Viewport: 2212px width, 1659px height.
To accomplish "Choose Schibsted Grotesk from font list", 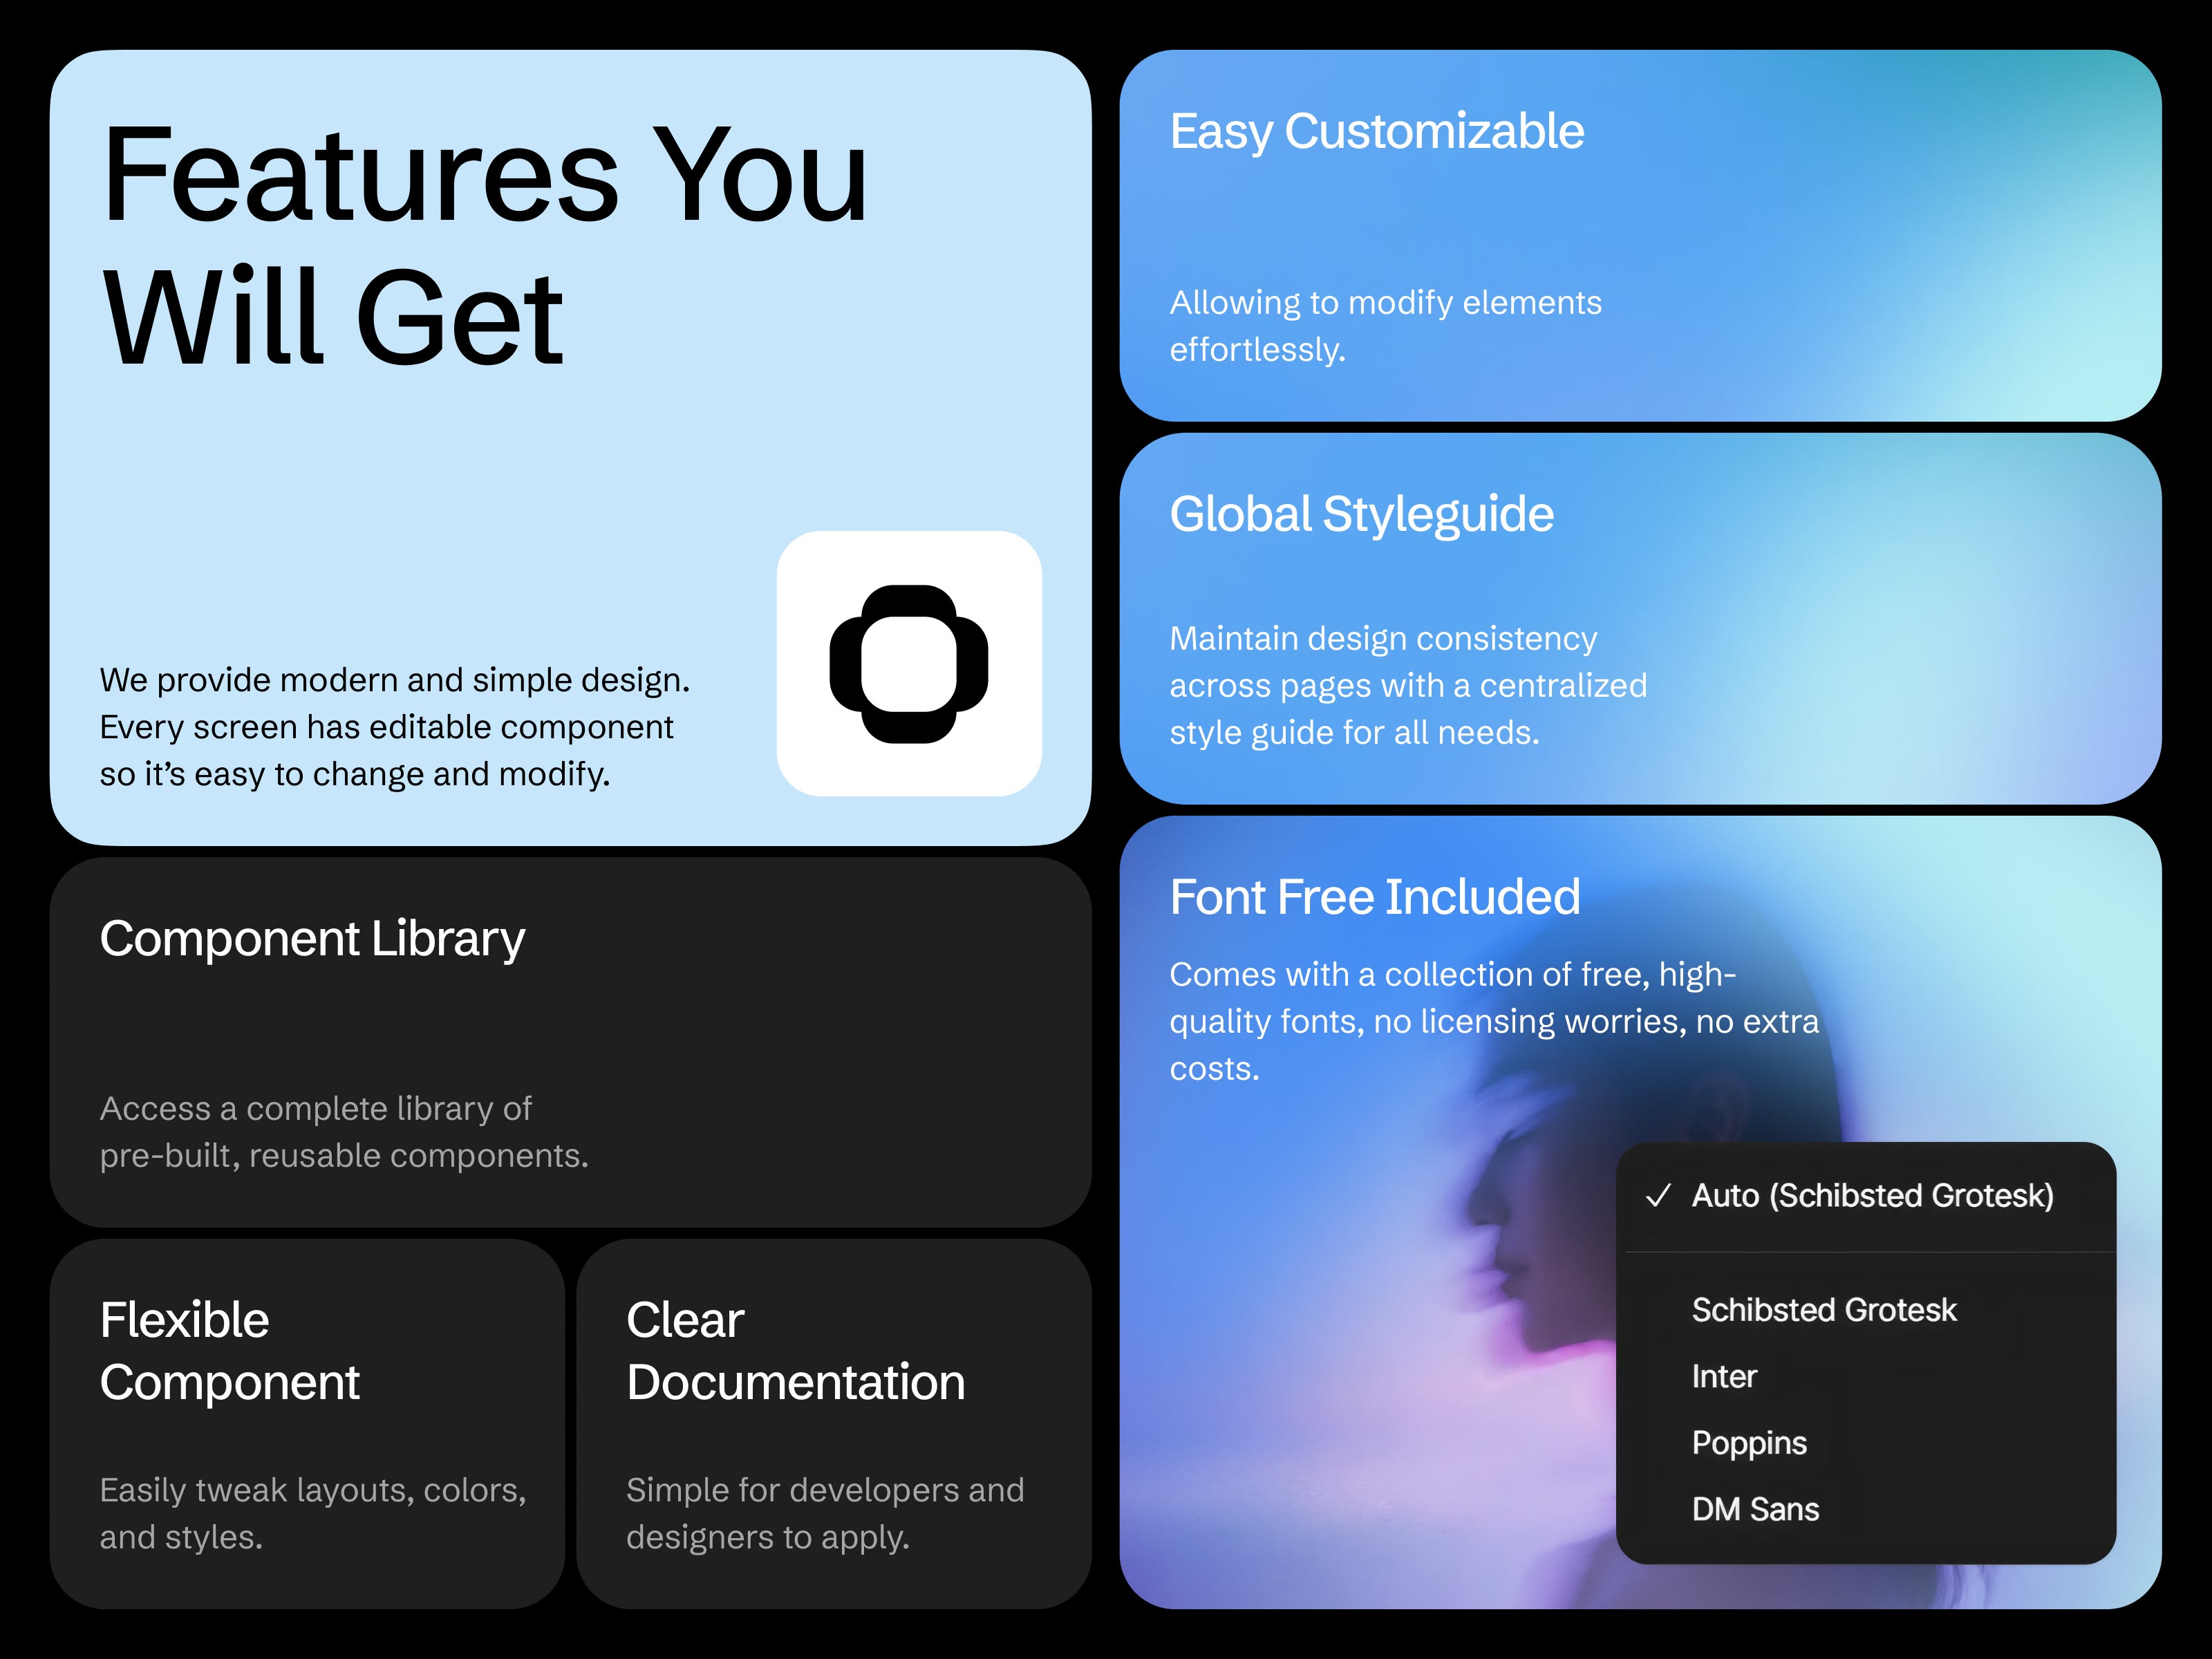I will point(1823,1310).
